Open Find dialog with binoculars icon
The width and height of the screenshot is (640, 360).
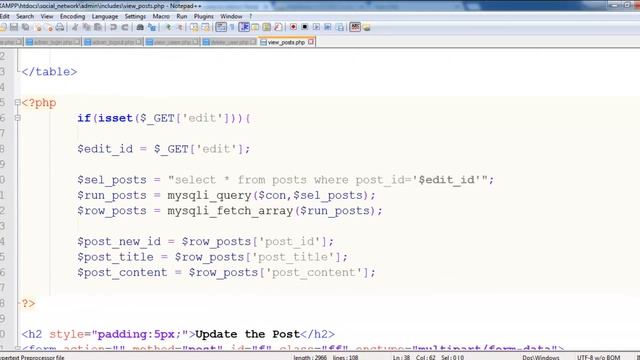tap(140, 27)
